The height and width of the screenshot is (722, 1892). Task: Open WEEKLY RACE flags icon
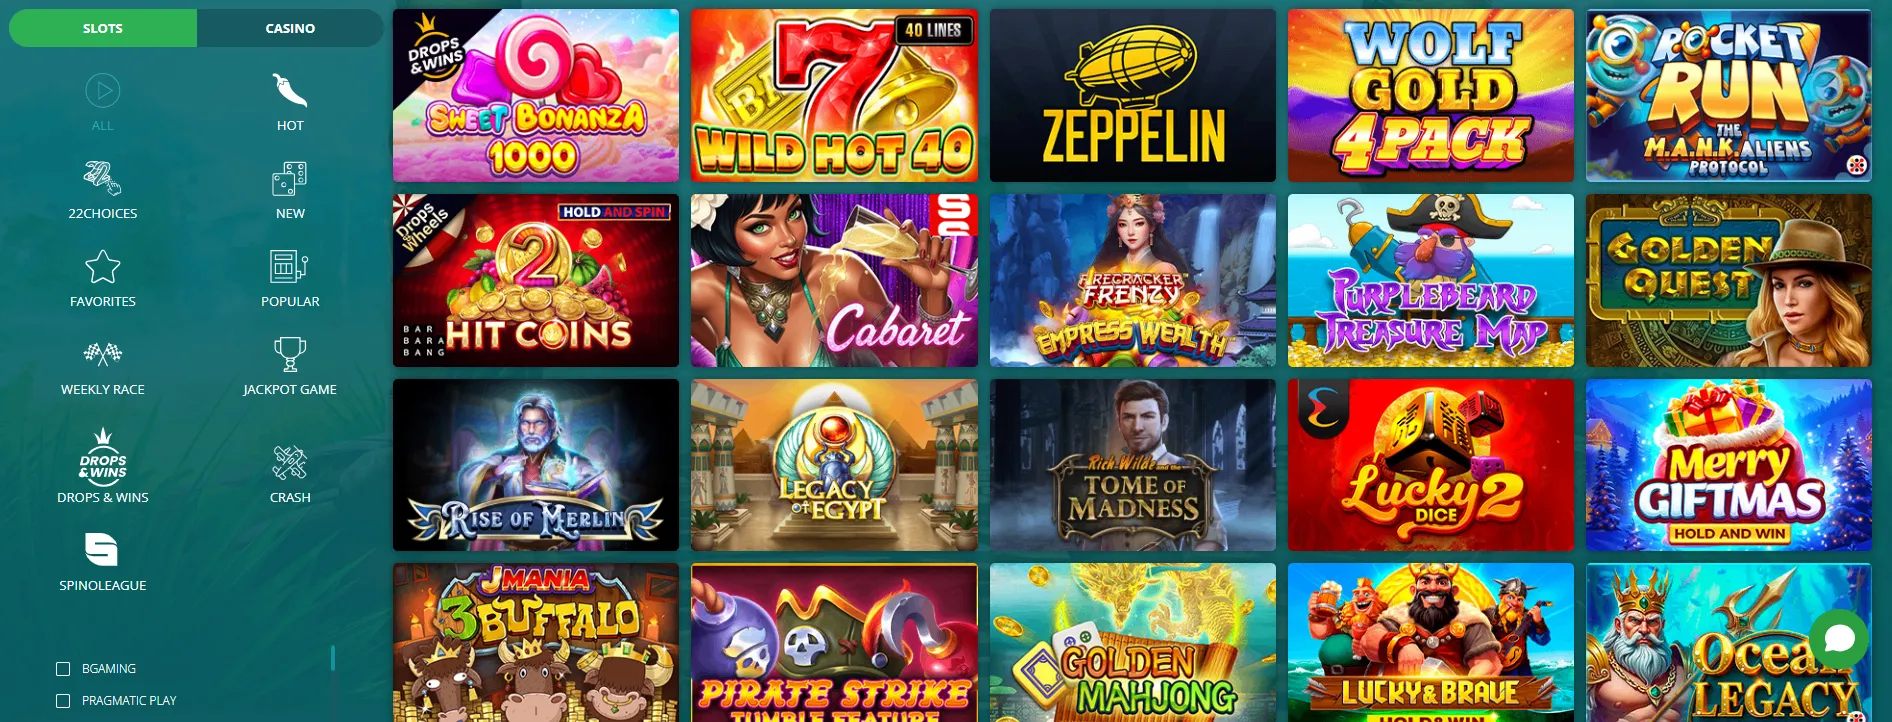(102, 354)
